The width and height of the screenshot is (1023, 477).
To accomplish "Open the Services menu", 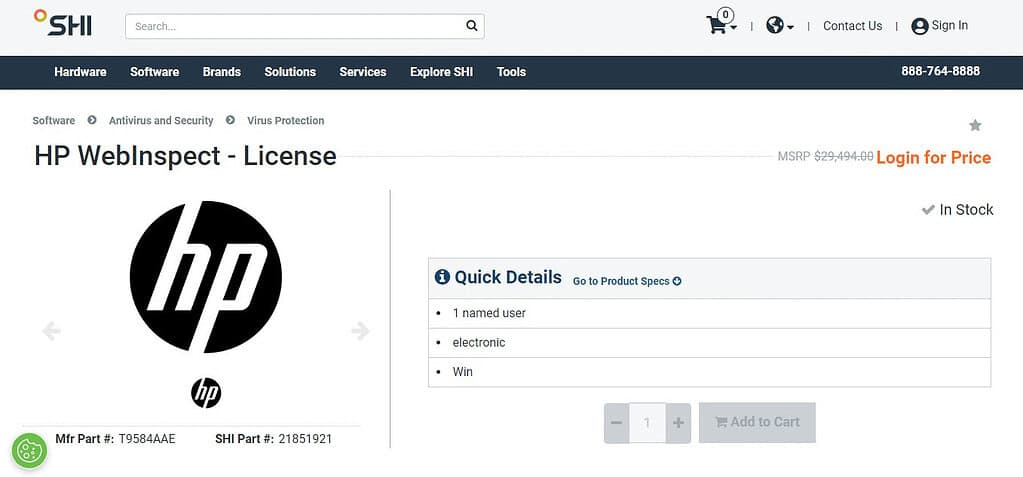I will (363, 72).
